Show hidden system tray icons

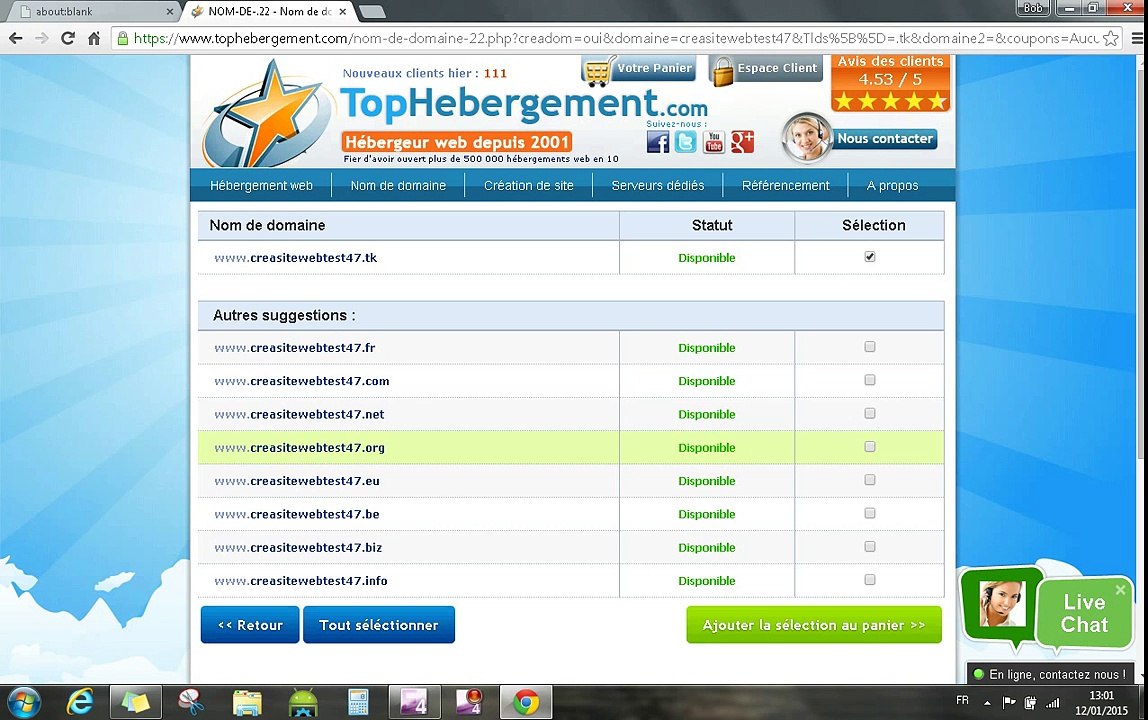[987, 703]
